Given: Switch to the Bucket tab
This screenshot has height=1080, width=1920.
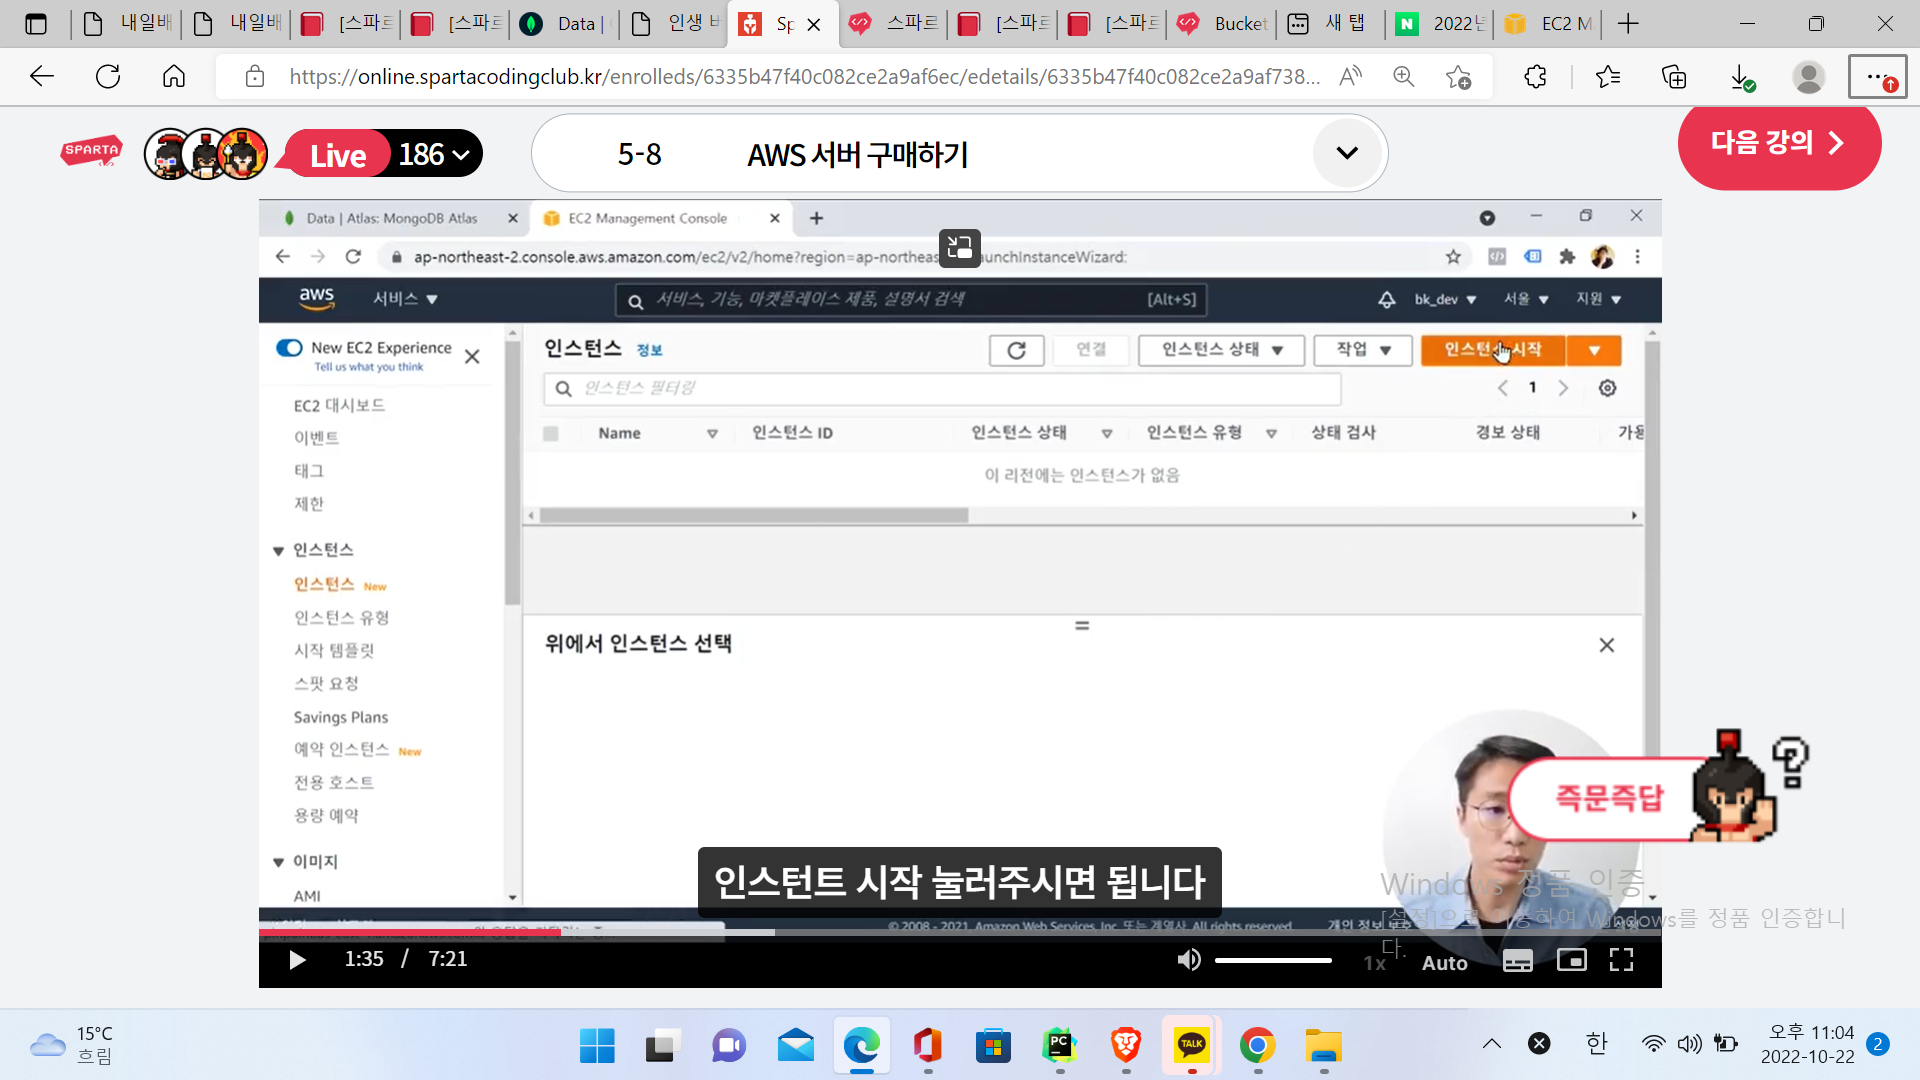Looking at the screenshot, I should (1224, 24).
